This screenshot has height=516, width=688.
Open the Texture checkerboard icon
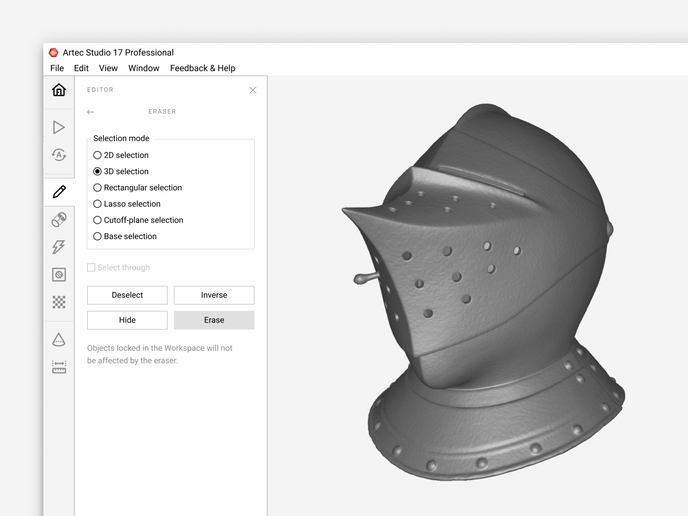point(59,301)
